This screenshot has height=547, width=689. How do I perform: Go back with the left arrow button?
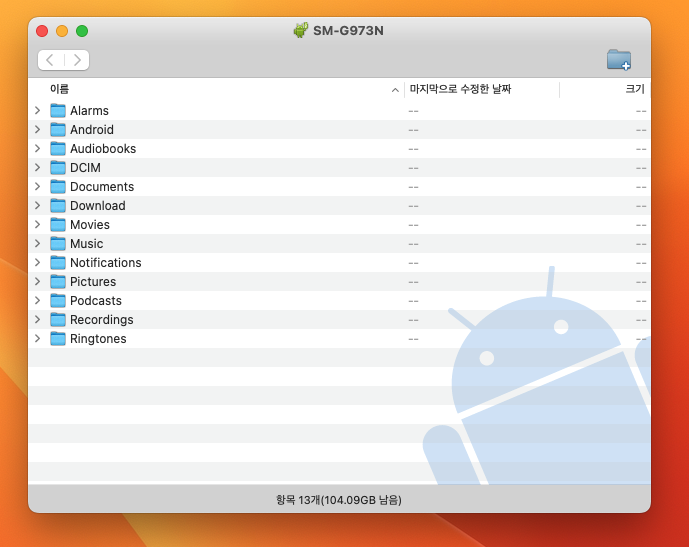pyautogui.click(x=51, y=60)
